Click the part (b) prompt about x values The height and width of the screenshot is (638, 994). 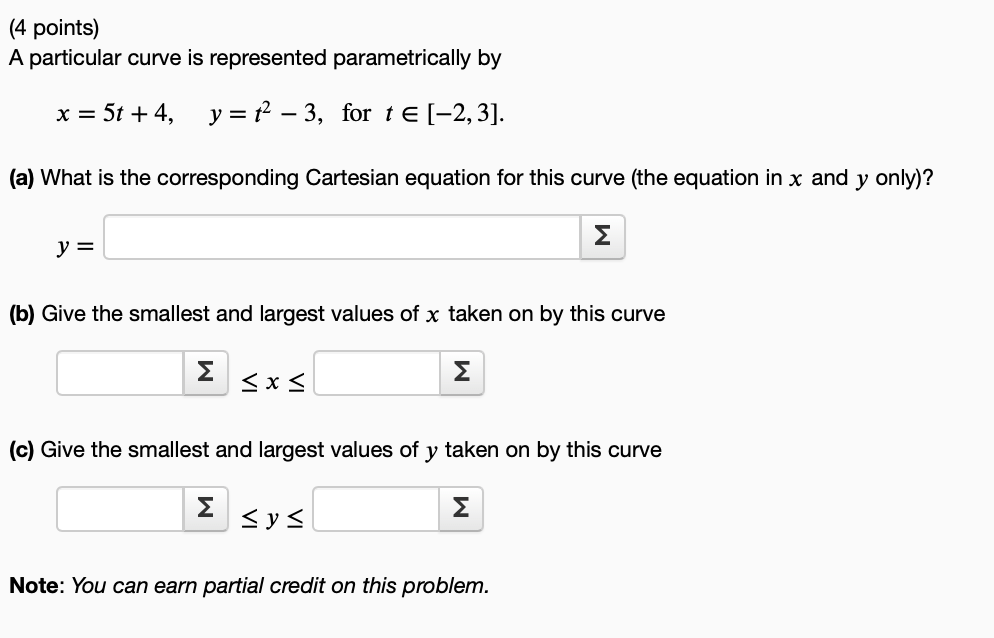coord(337,313)
